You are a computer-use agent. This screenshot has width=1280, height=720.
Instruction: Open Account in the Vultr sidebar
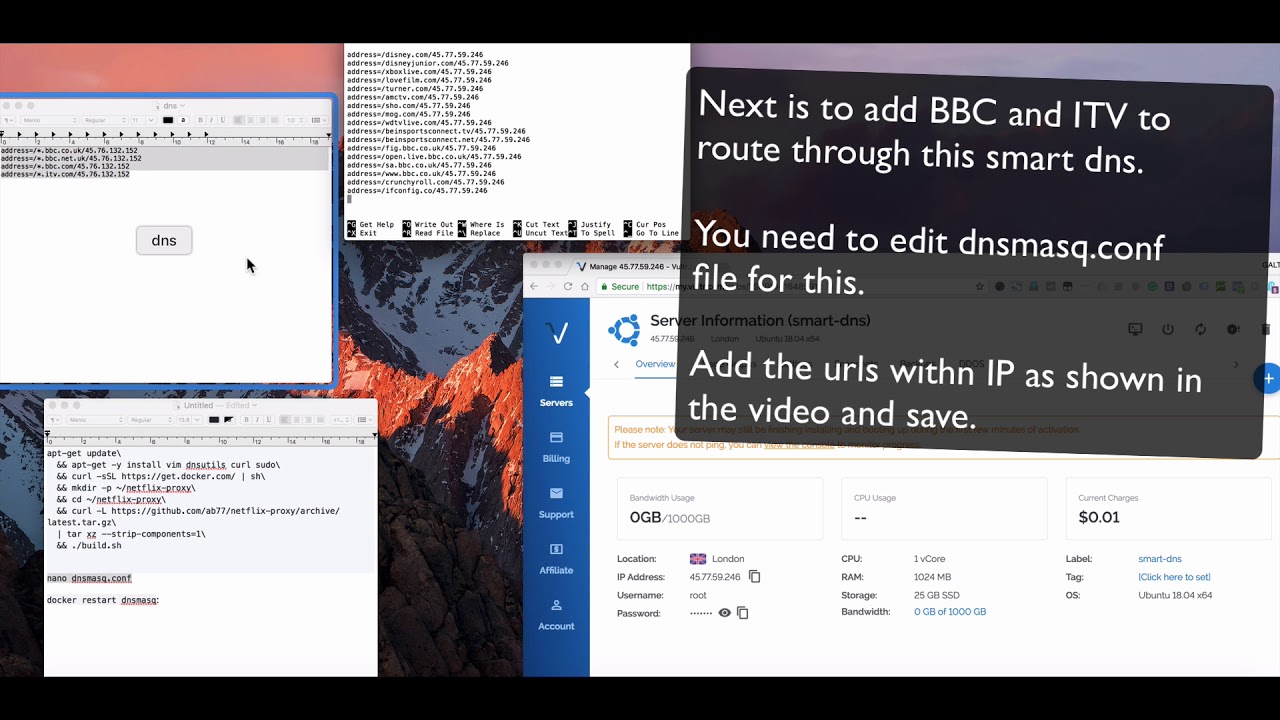click(556, 615)
